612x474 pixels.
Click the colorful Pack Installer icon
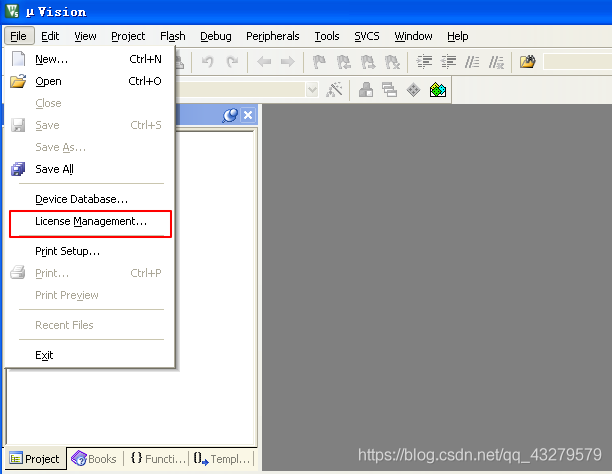[x=438, y=90]
